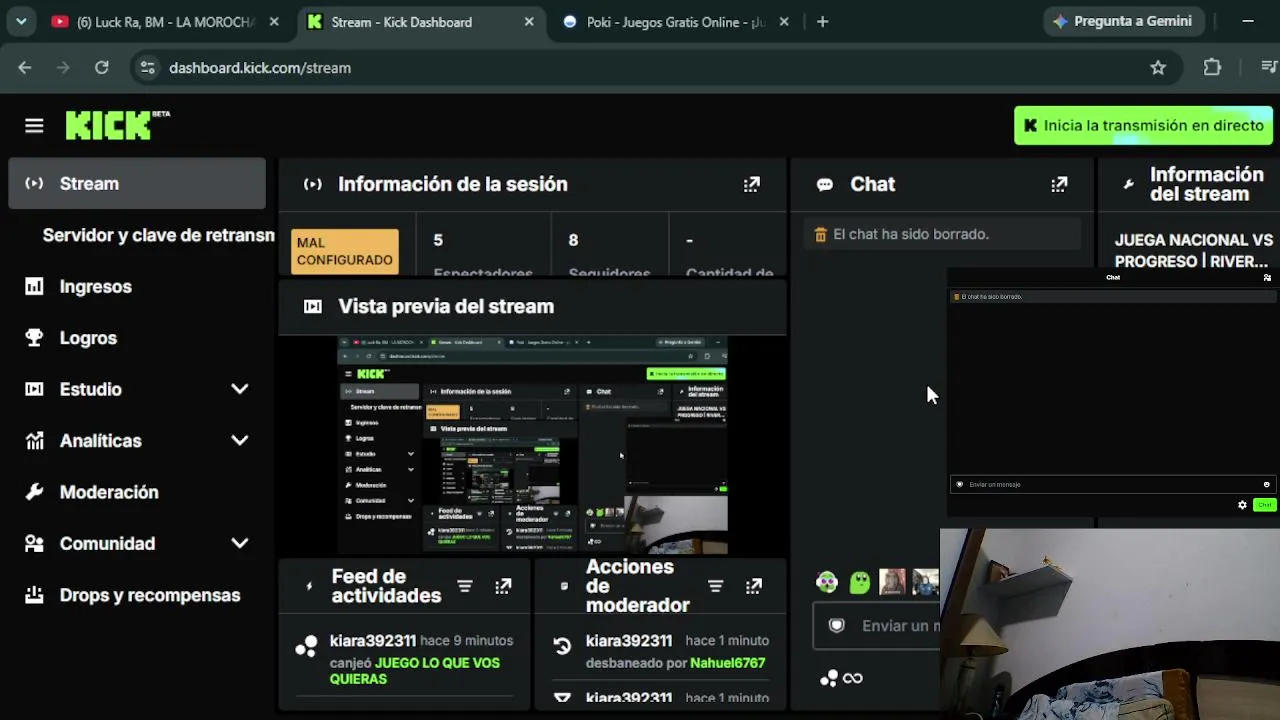Pop out the Información de la sesión panel
The height and width of the screenshot is (720, 1280).
(752, 184)
